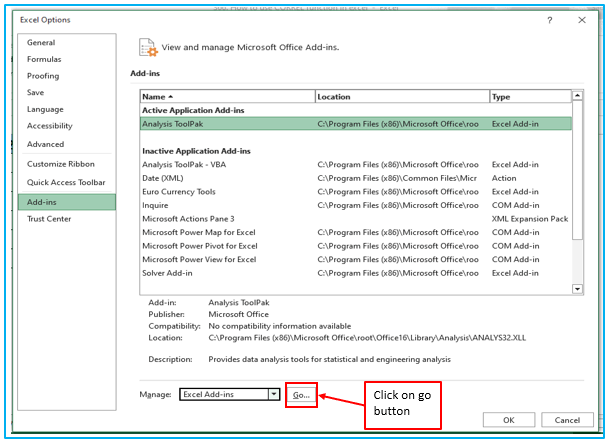Select the Solver Add-in row
The image size is (609, 444).
(x=356, y=273)
